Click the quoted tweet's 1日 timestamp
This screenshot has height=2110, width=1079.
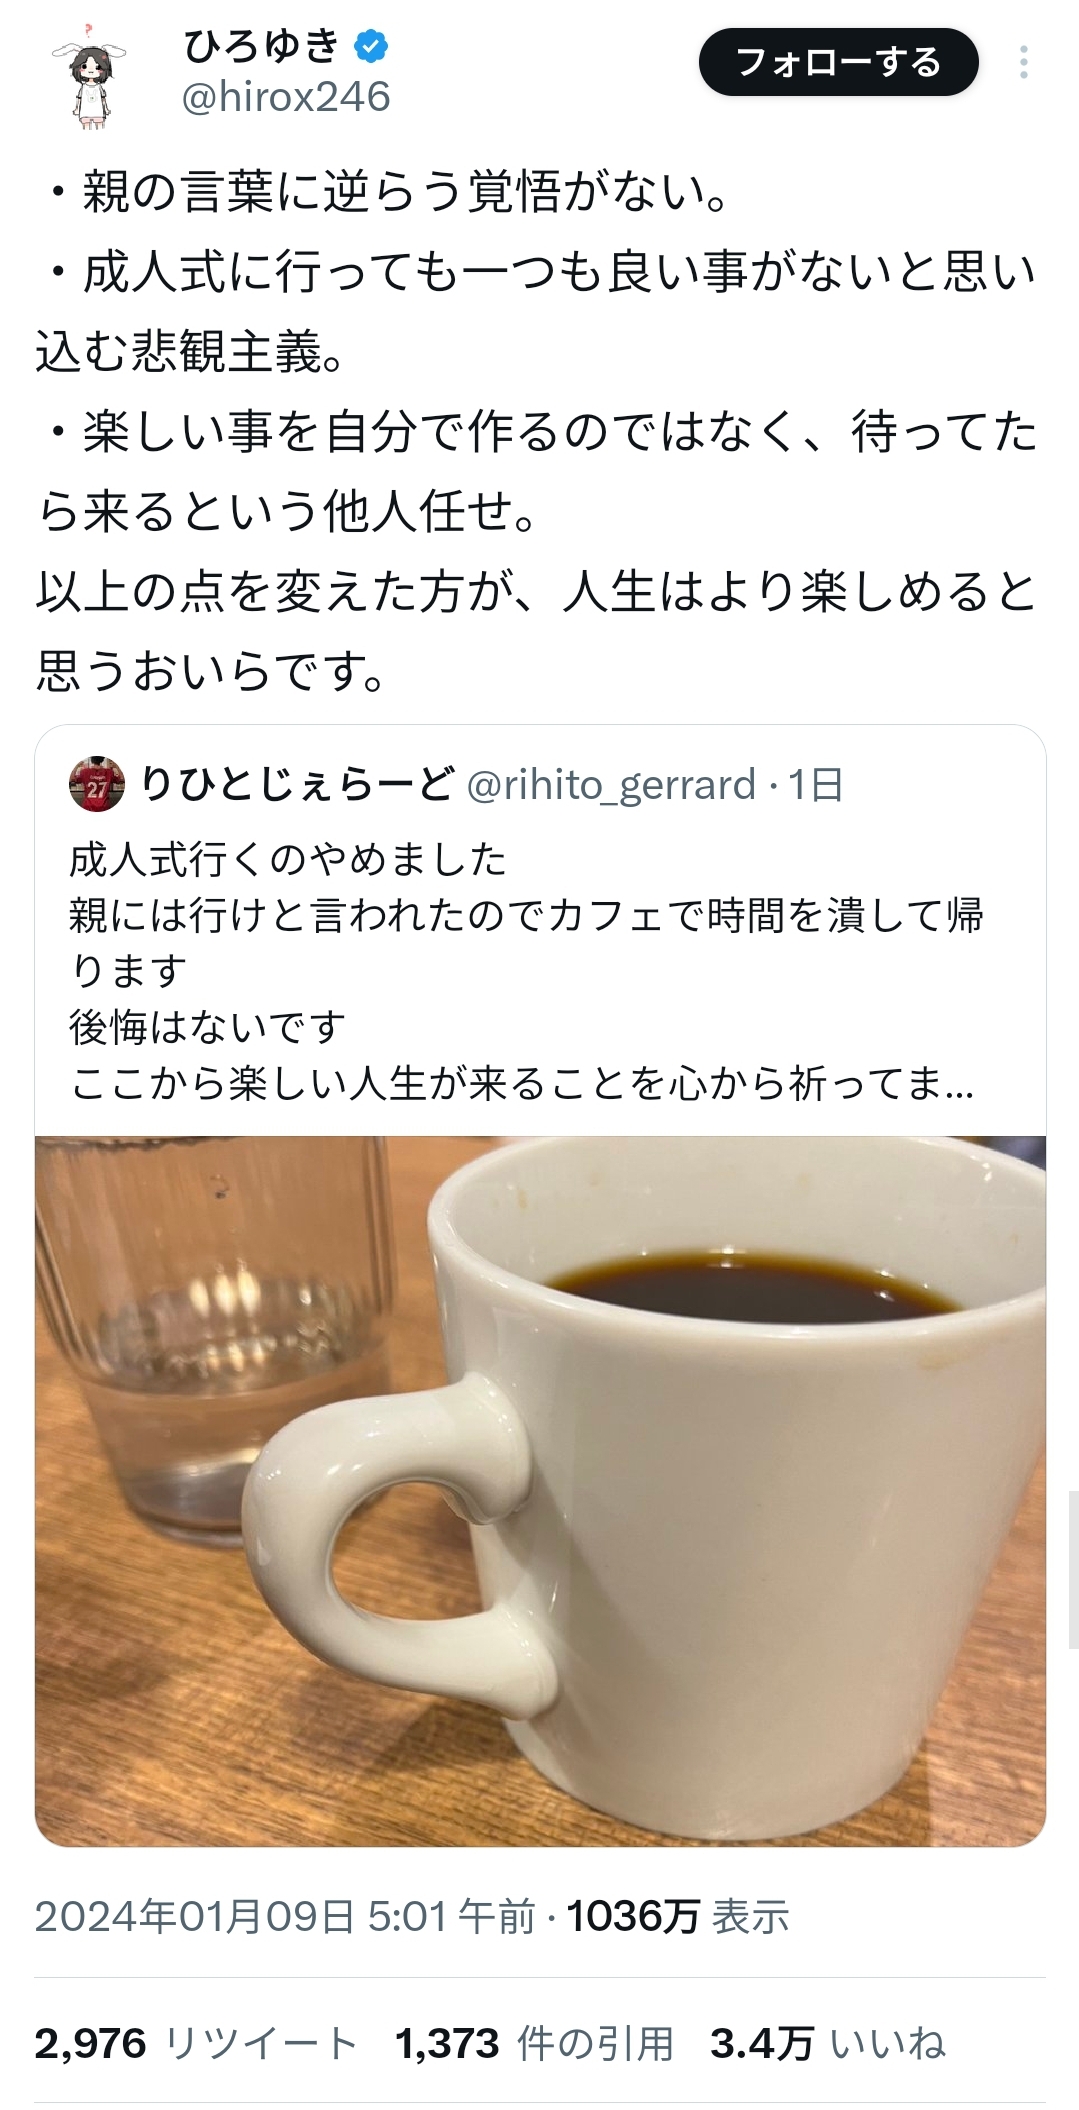(x=815, y=786)
